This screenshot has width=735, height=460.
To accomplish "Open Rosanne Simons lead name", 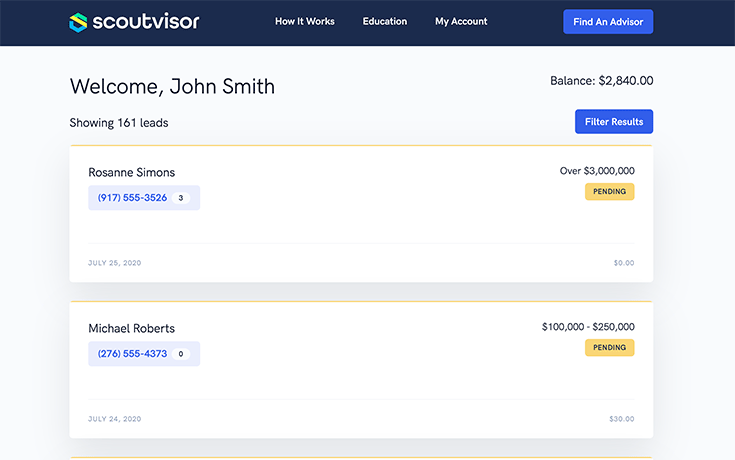I will pyautogui.click(x=131, y=173).
